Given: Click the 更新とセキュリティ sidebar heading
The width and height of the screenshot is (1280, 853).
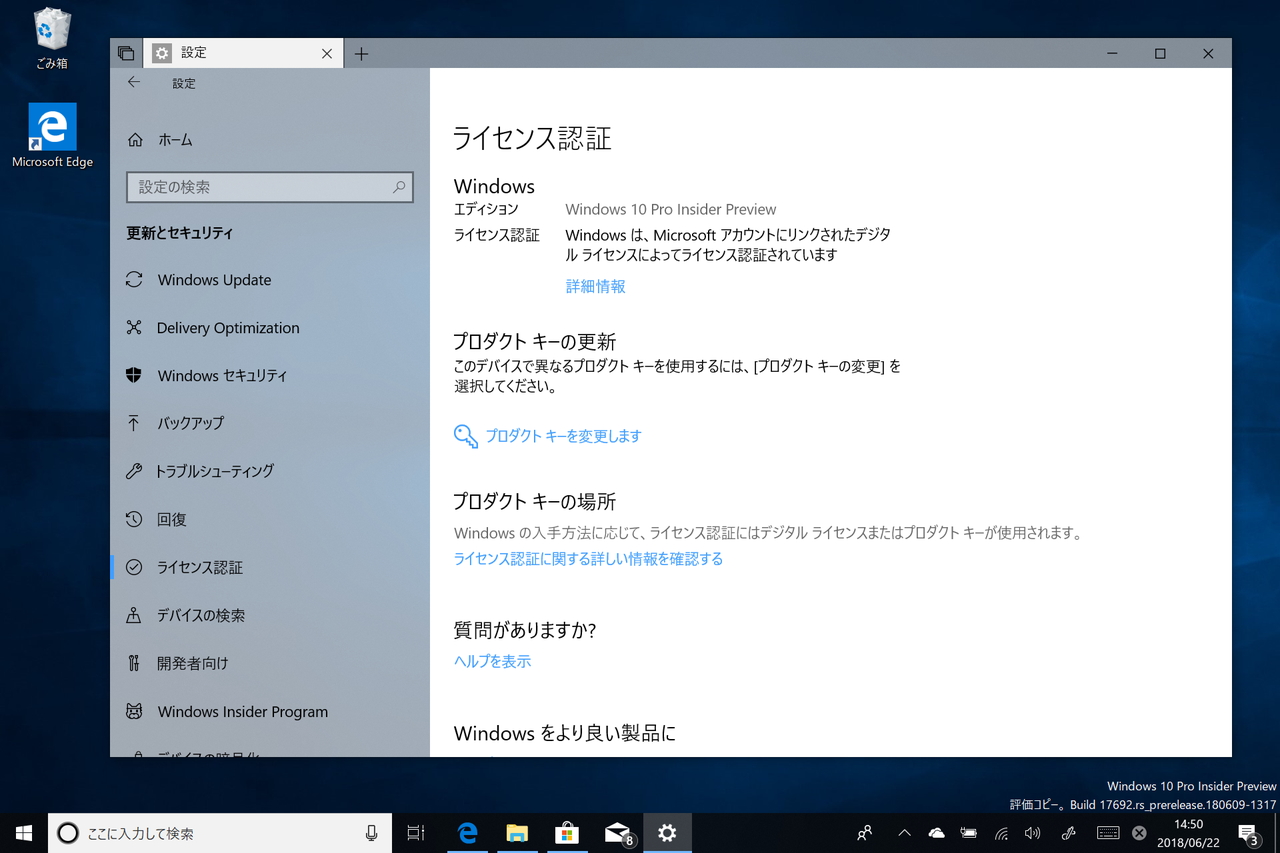Looking at the screenshot, I should tap(180, 233).
